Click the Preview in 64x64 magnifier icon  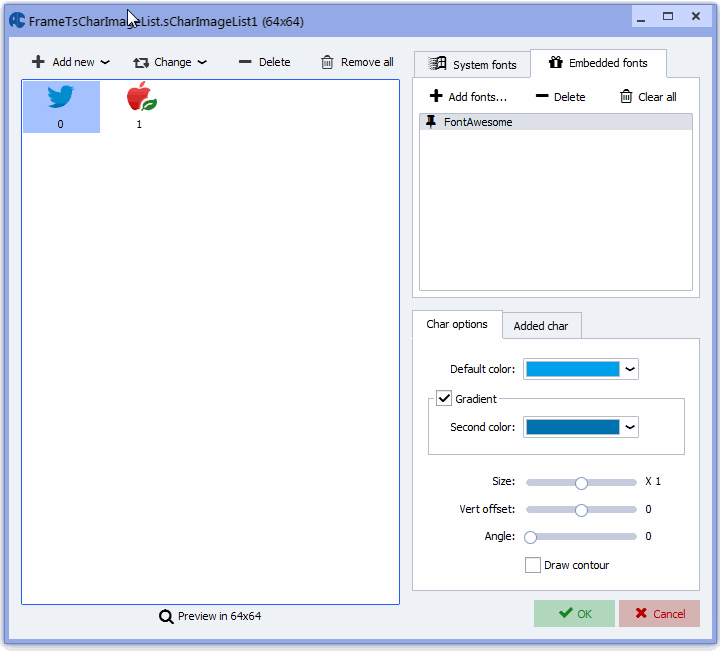point(166,616)
